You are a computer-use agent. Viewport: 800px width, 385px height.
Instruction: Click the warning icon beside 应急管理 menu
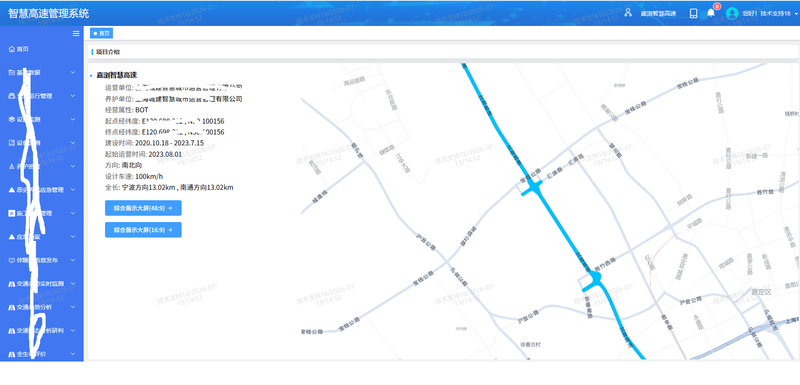pos(12,190)
